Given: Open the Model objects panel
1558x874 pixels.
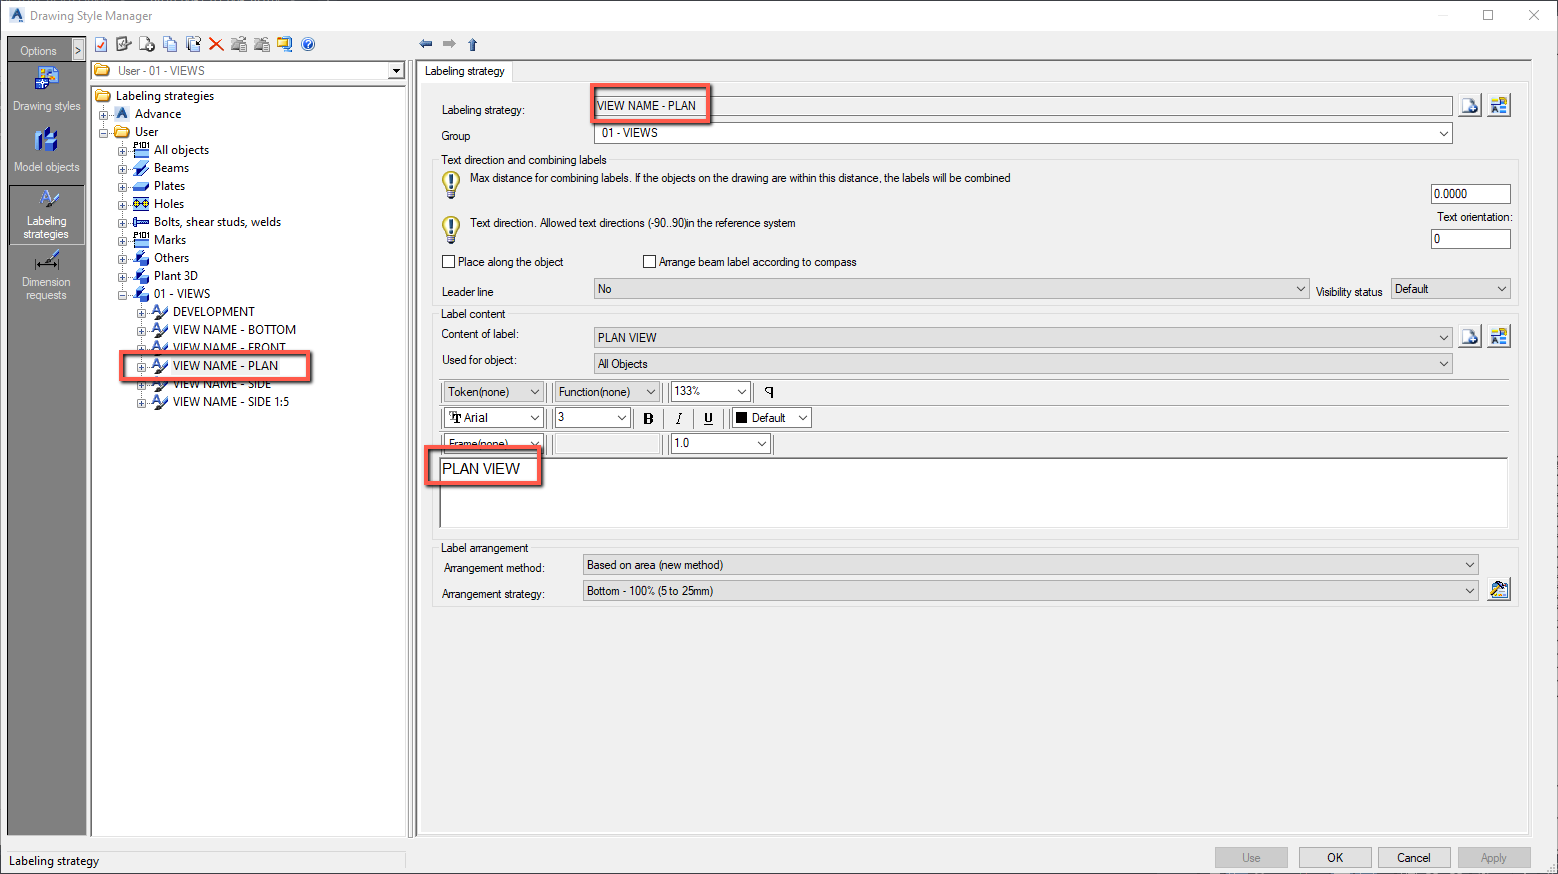Looking at the screenshot, I should pyautogui.click(x=46, y=150).
